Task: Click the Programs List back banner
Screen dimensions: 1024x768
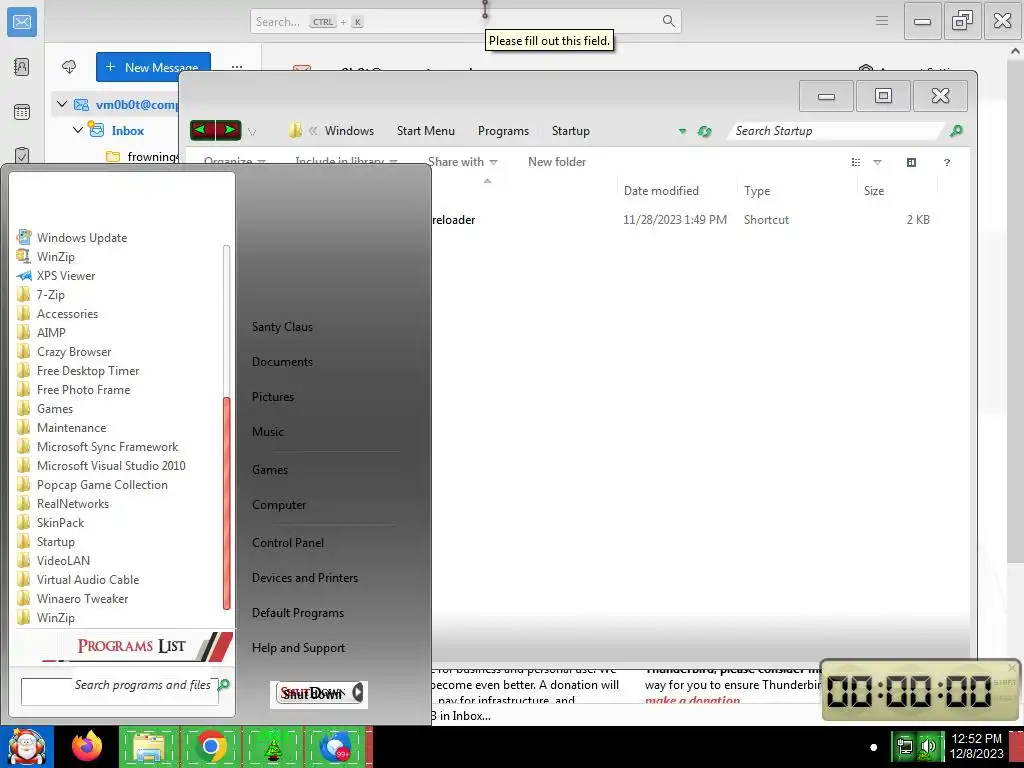Action: click(x=122, y=646)
